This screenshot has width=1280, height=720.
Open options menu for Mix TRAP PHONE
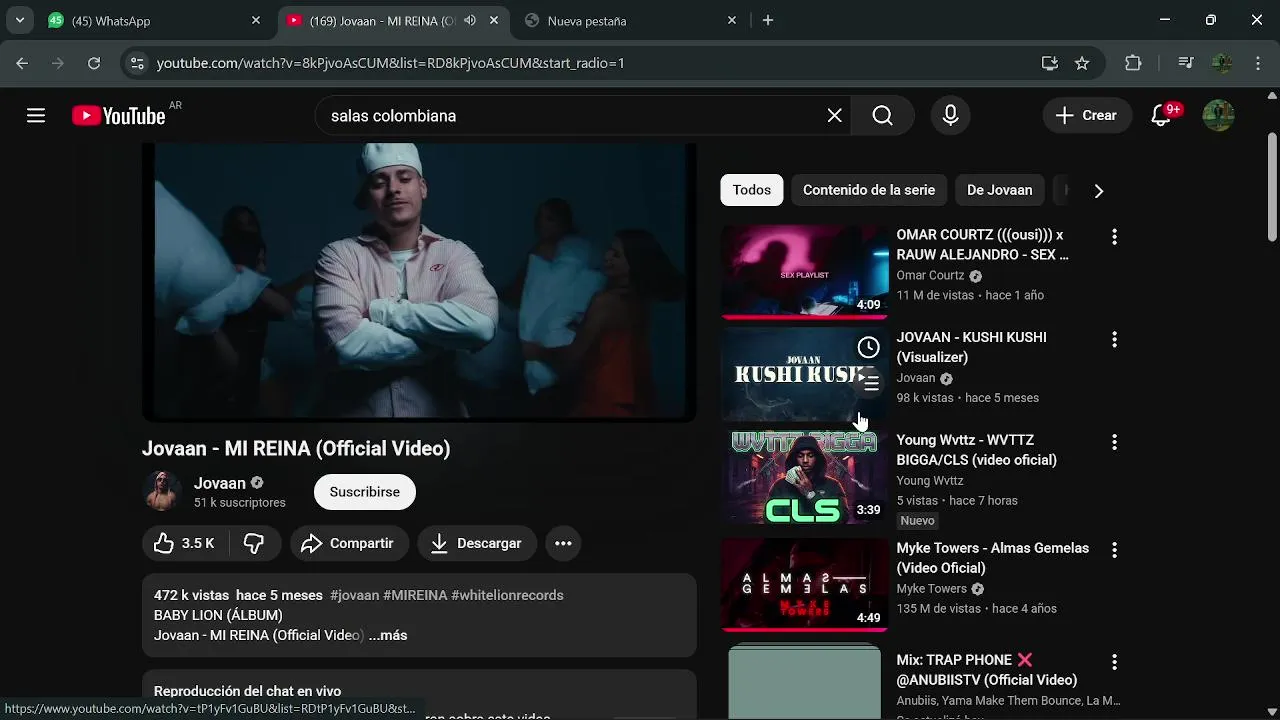point(1114,662)
